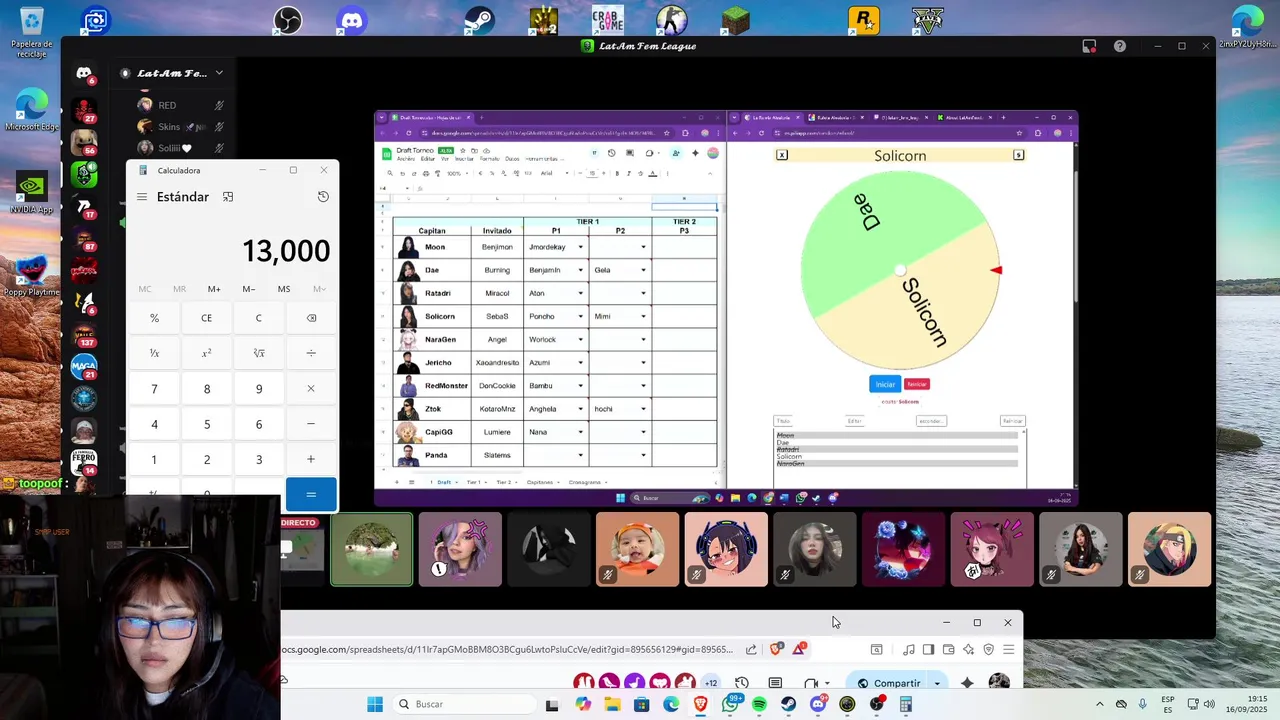Click the calculator multiply key
This screenshot has width=1280, height=720.
tap(311, 389)
